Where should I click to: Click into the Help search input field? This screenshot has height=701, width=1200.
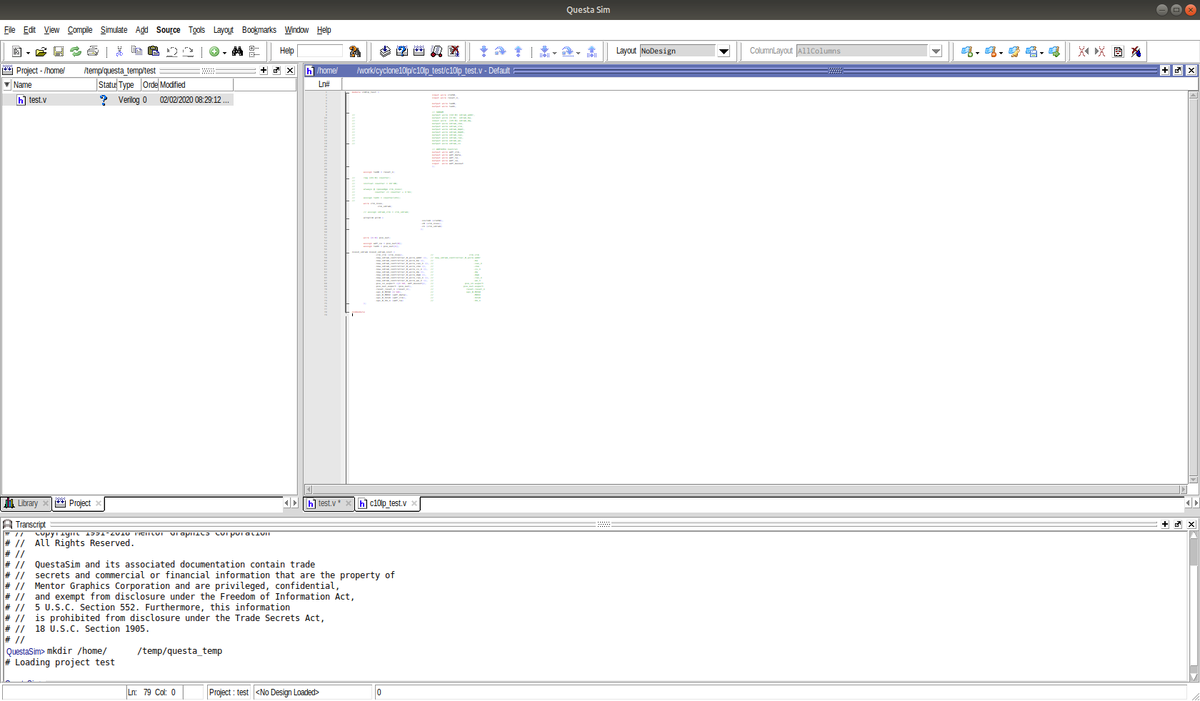(x=320, y=51)
